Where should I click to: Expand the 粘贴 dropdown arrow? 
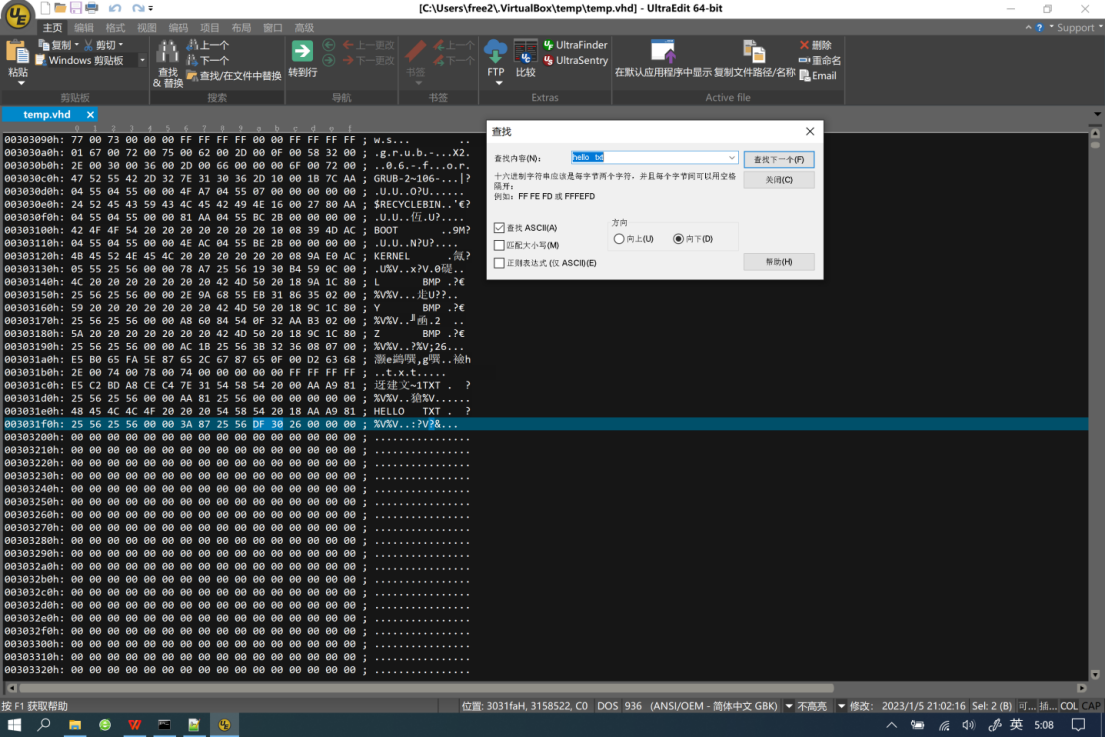click(x=20, y=83)
